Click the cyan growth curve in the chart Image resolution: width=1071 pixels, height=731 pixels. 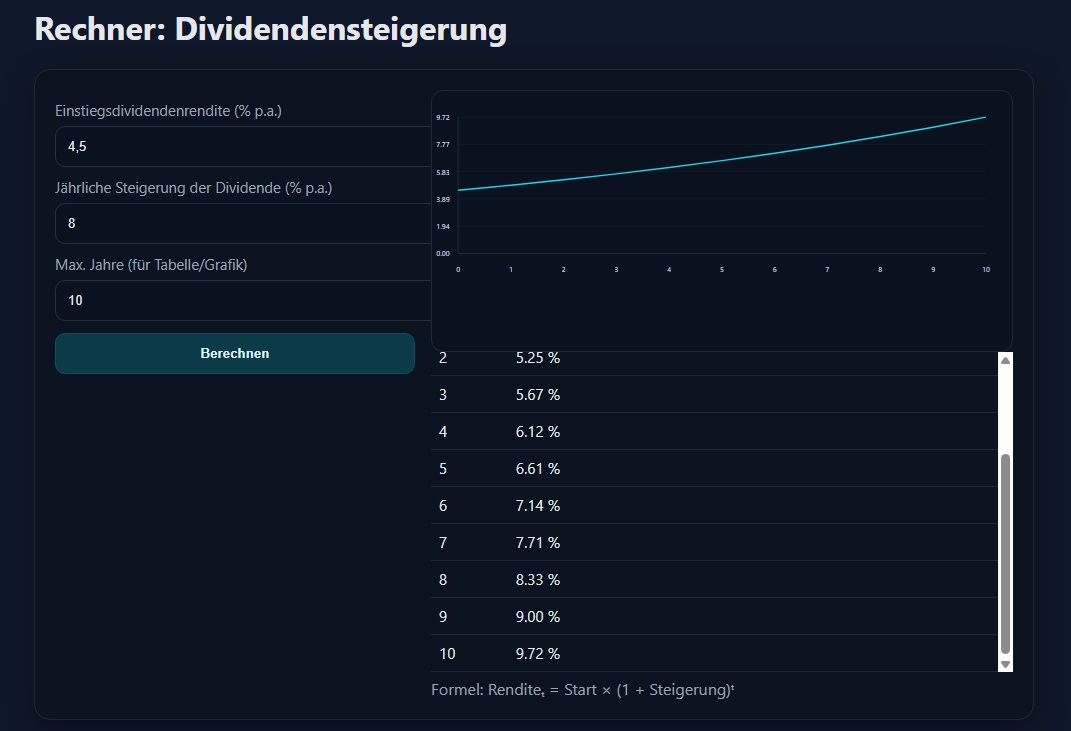[x=722, y=160]
